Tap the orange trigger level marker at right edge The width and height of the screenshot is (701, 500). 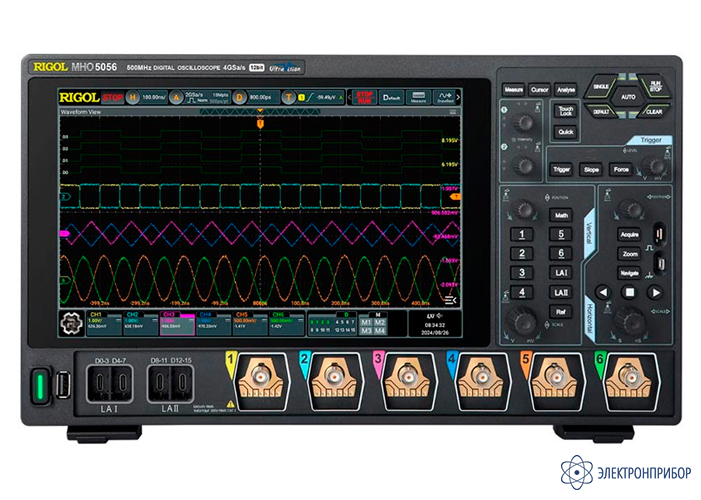click(455, 197)
